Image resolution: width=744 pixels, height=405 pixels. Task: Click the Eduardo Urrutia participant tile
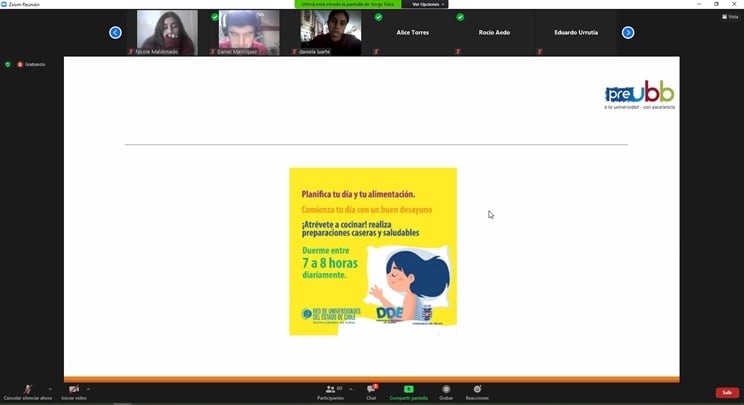(x=575, y=32)
